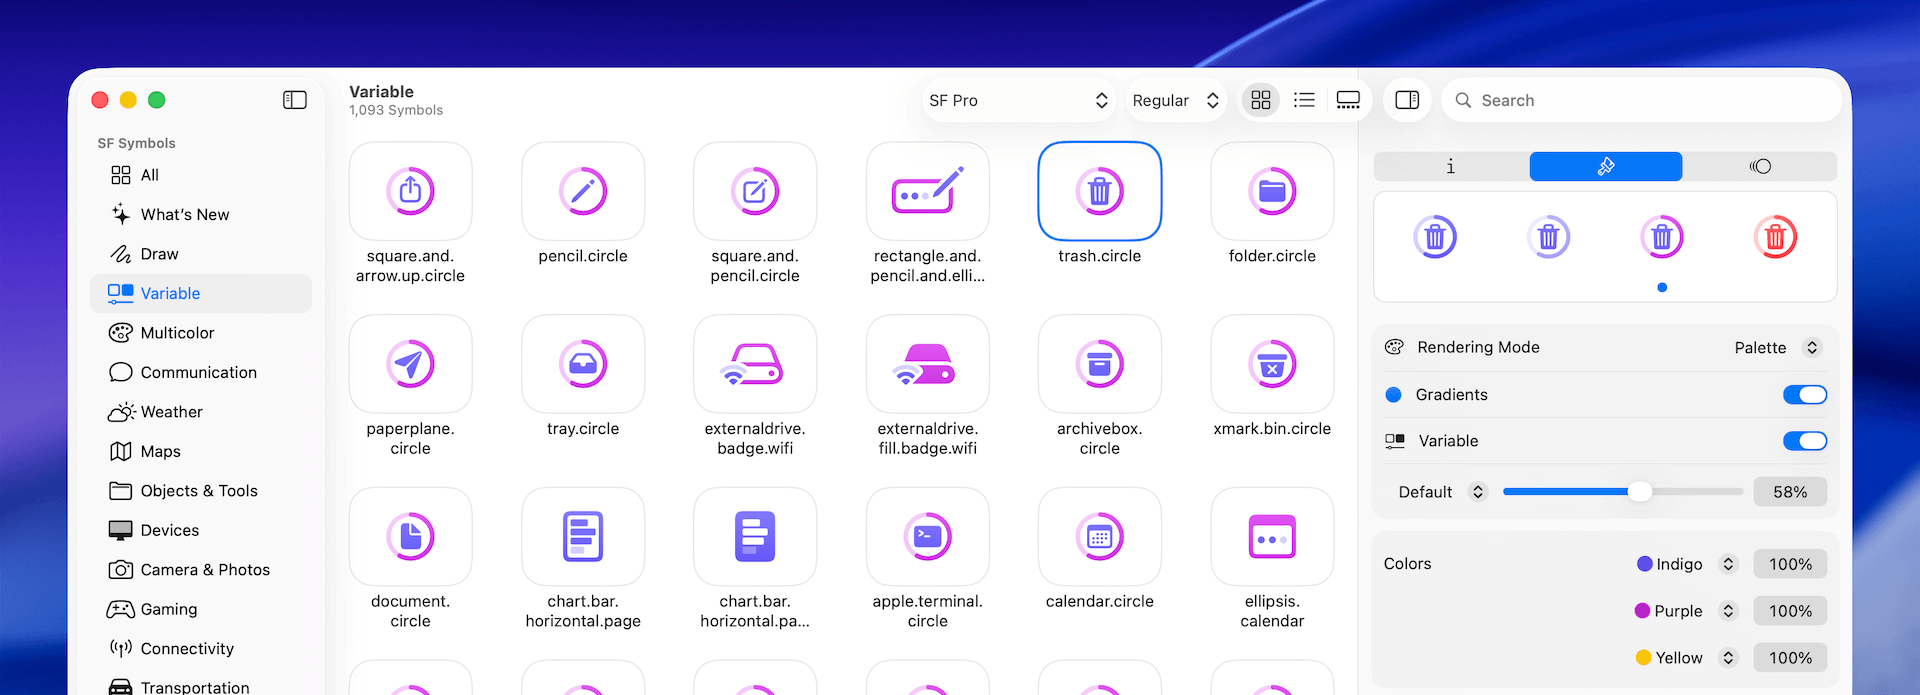This screenshot has height=695, width=1920.
Task: Open the SF Pro font dropdown
Action: click(x=1018, y=100)
